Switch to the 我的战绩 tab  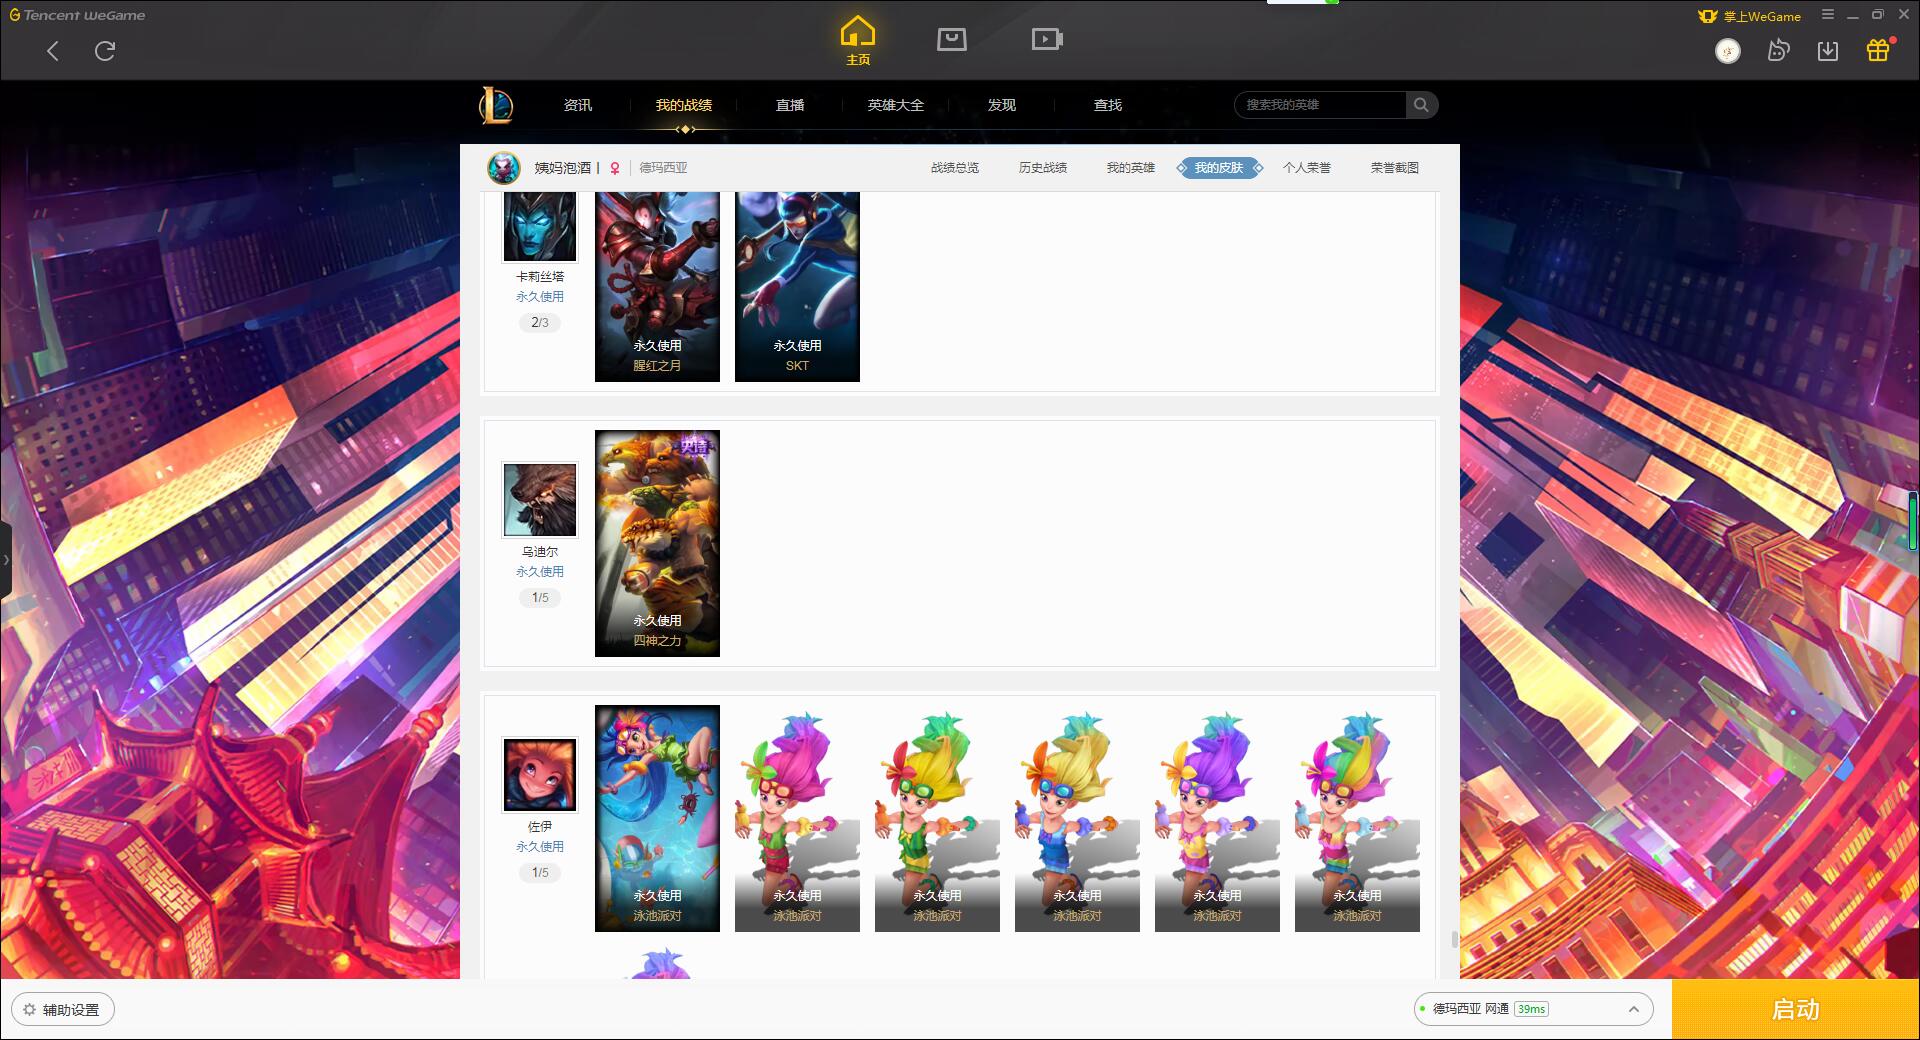(684, 105)
